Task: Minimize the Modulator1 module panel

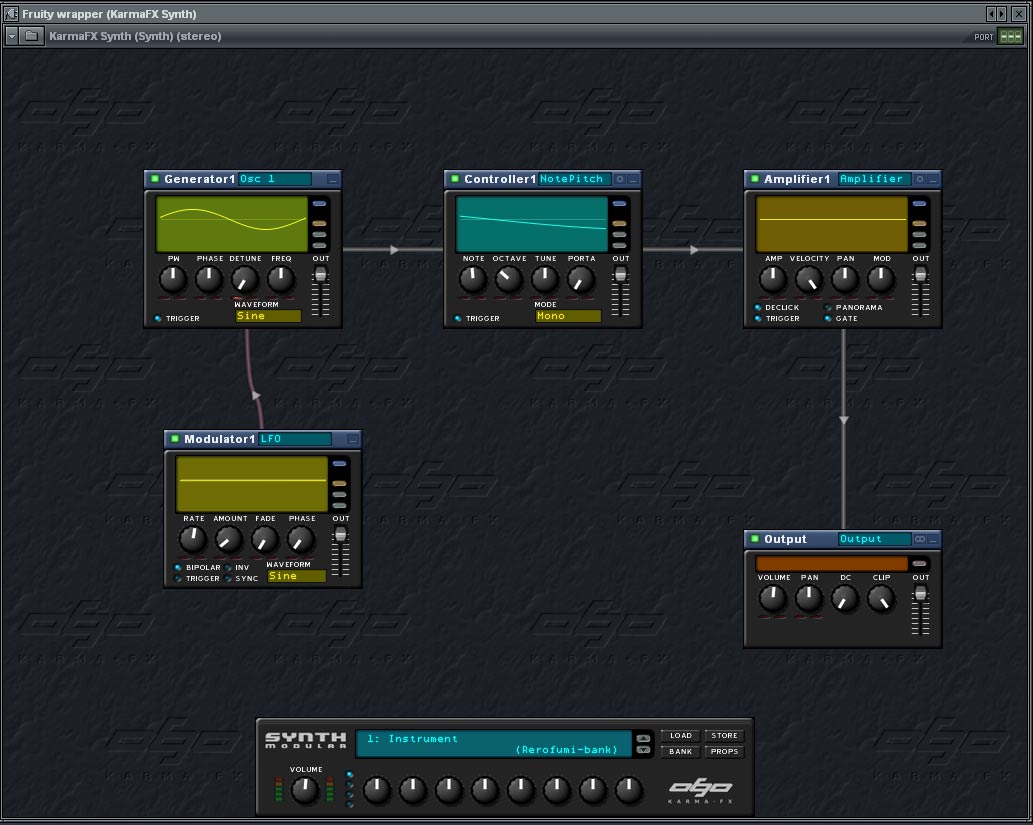Action: pos(352,439)
